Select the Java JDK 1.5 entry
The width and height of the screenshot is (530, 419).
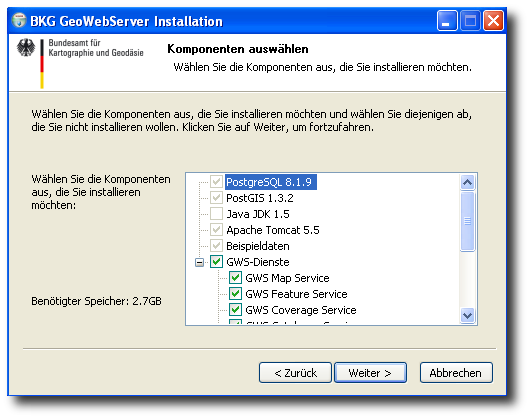point(258,214)
